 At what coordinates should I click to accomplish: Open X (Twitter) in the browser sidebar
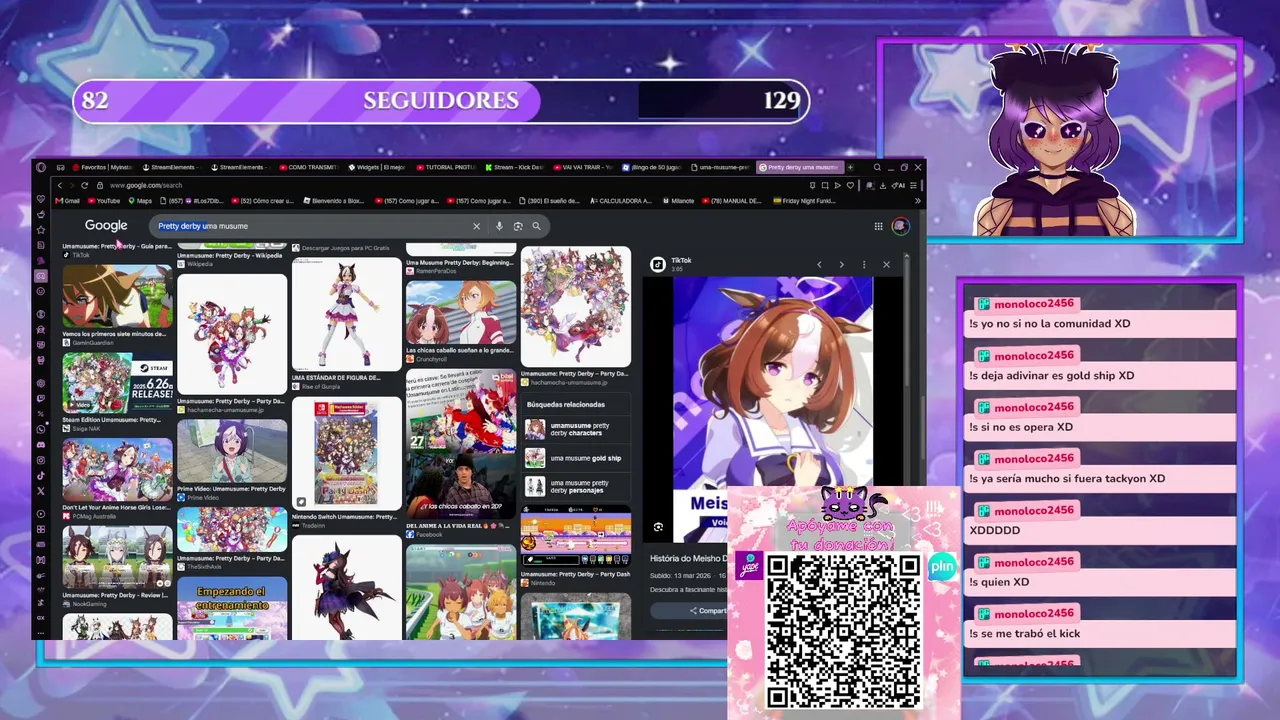(41, 491)
